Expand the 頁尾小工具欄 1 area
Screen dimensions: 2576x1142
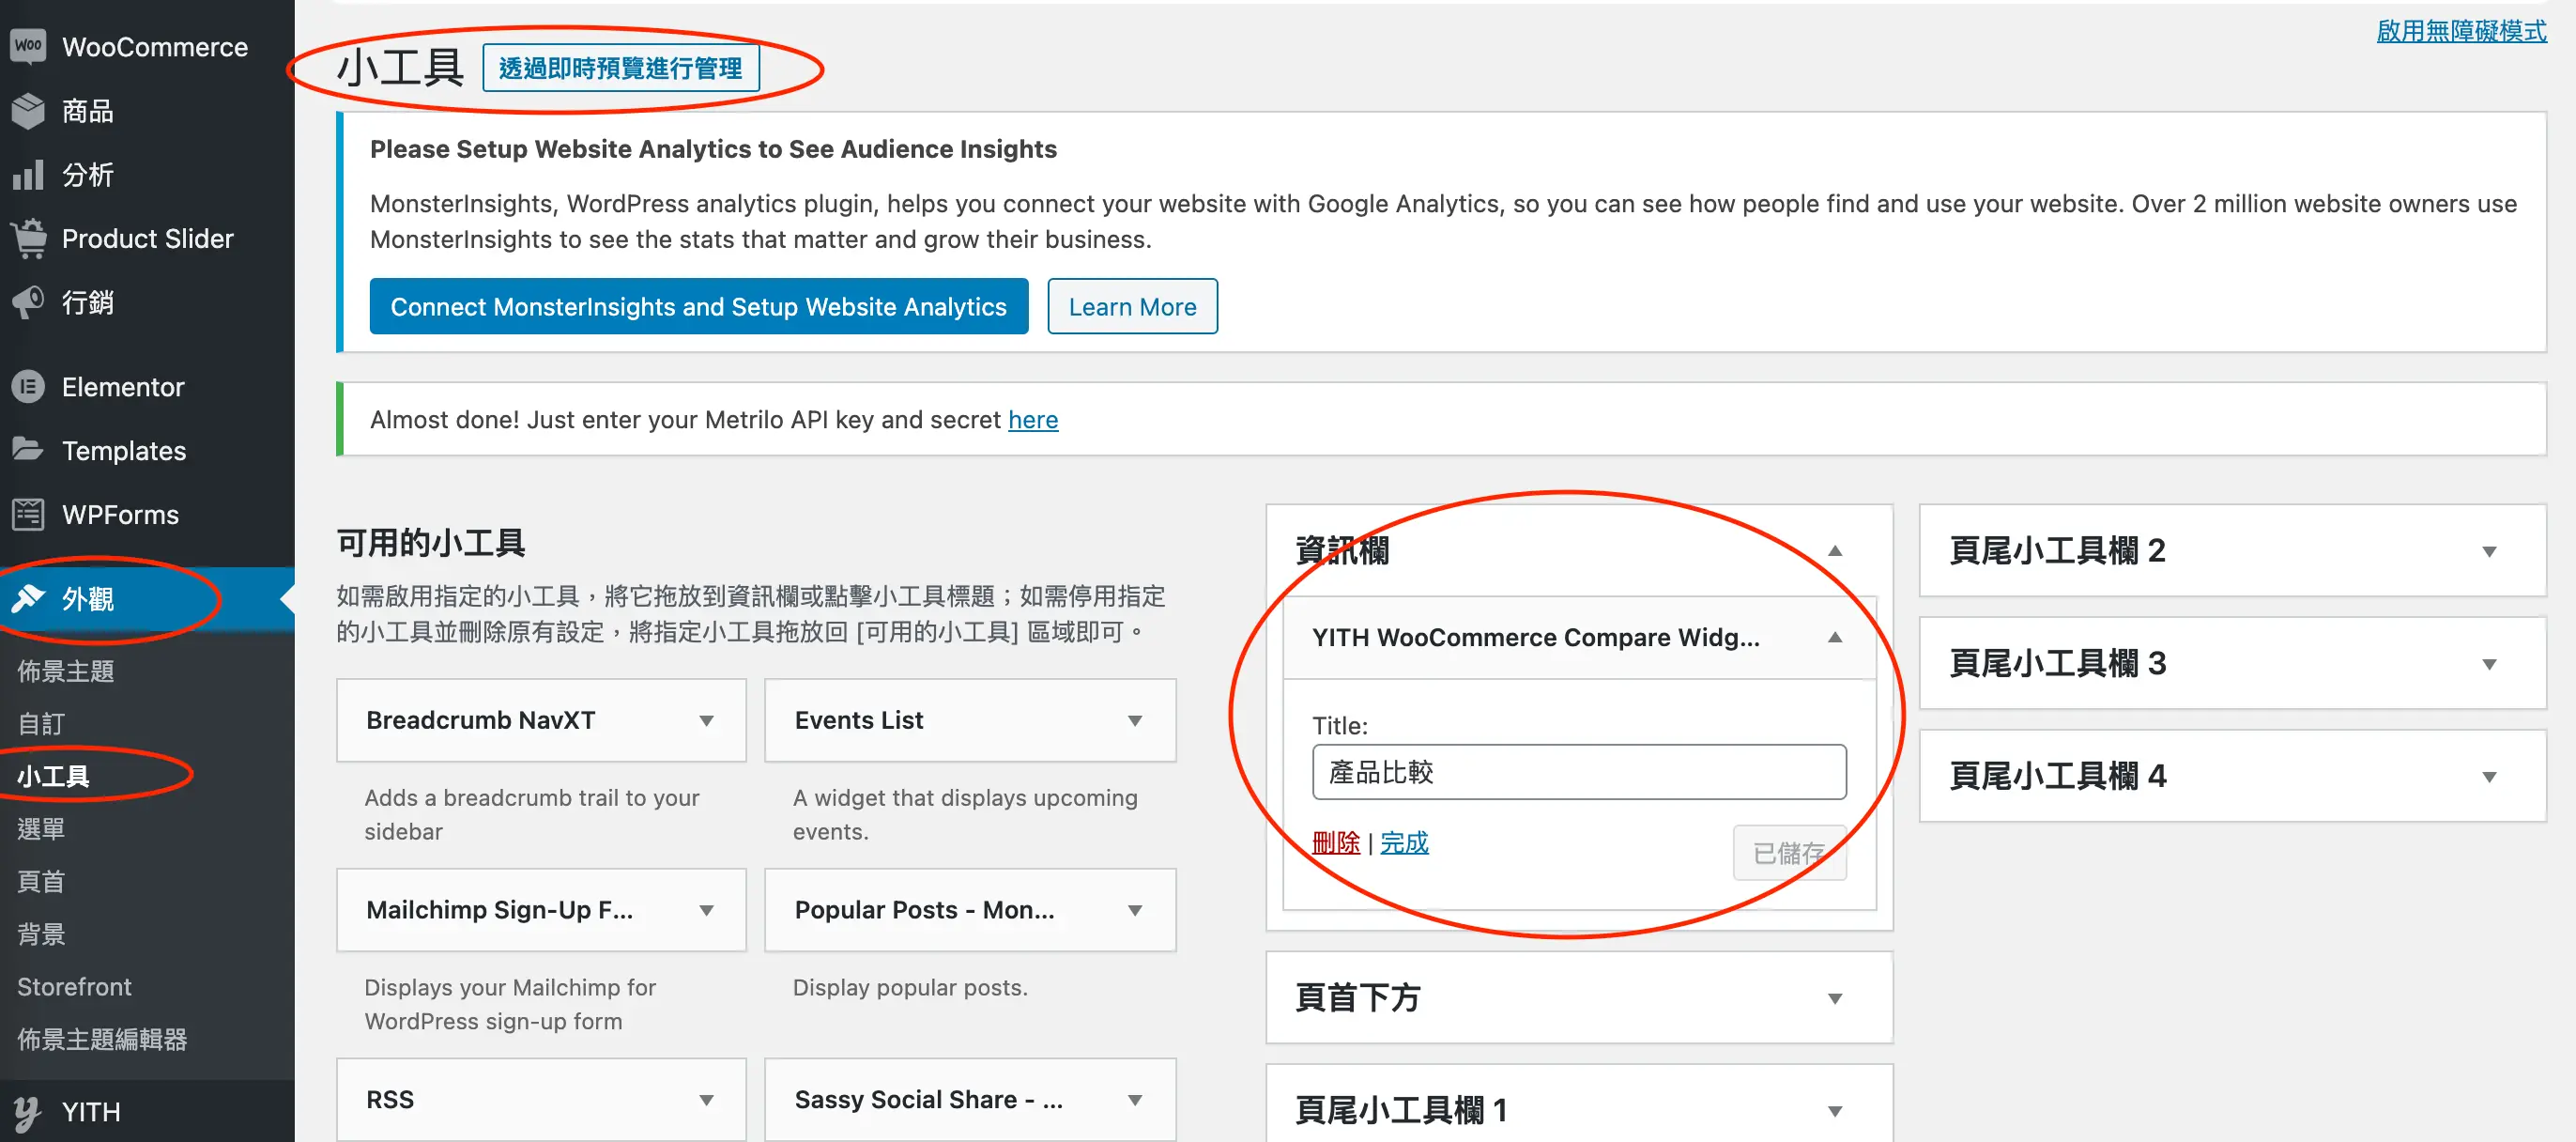click(1834, 1110)
